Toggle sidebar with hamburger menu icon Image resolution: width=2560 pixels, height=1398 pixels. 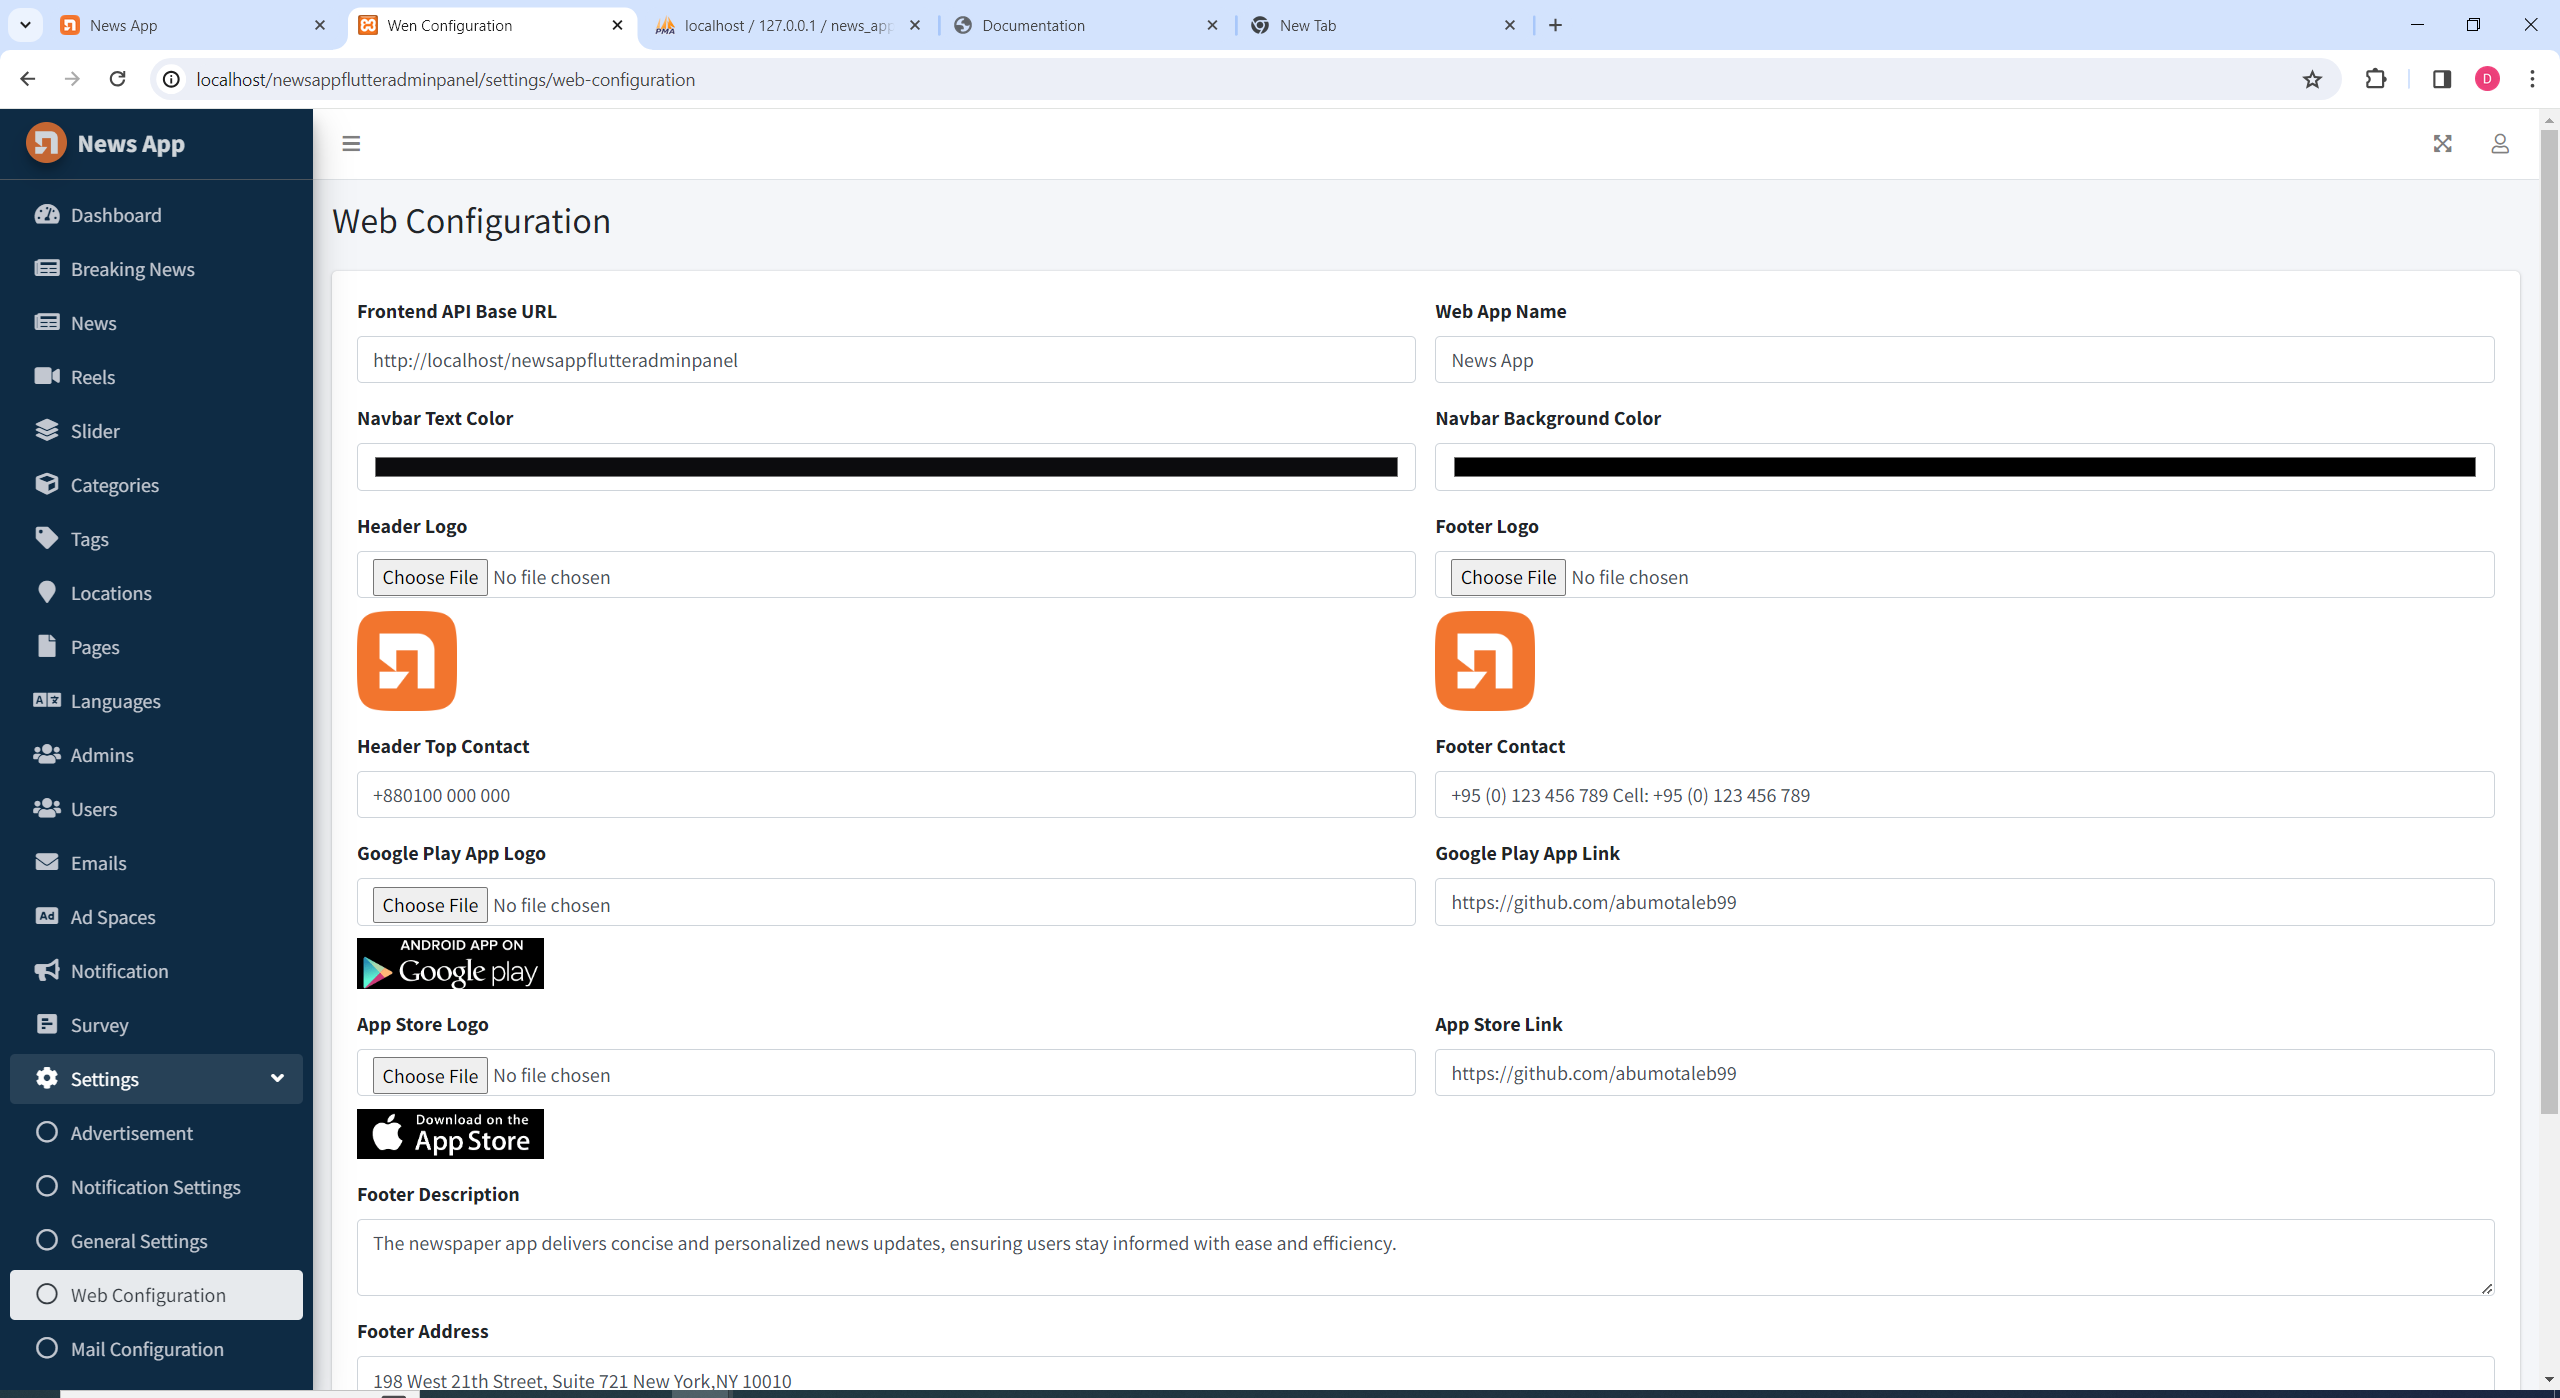351,144
